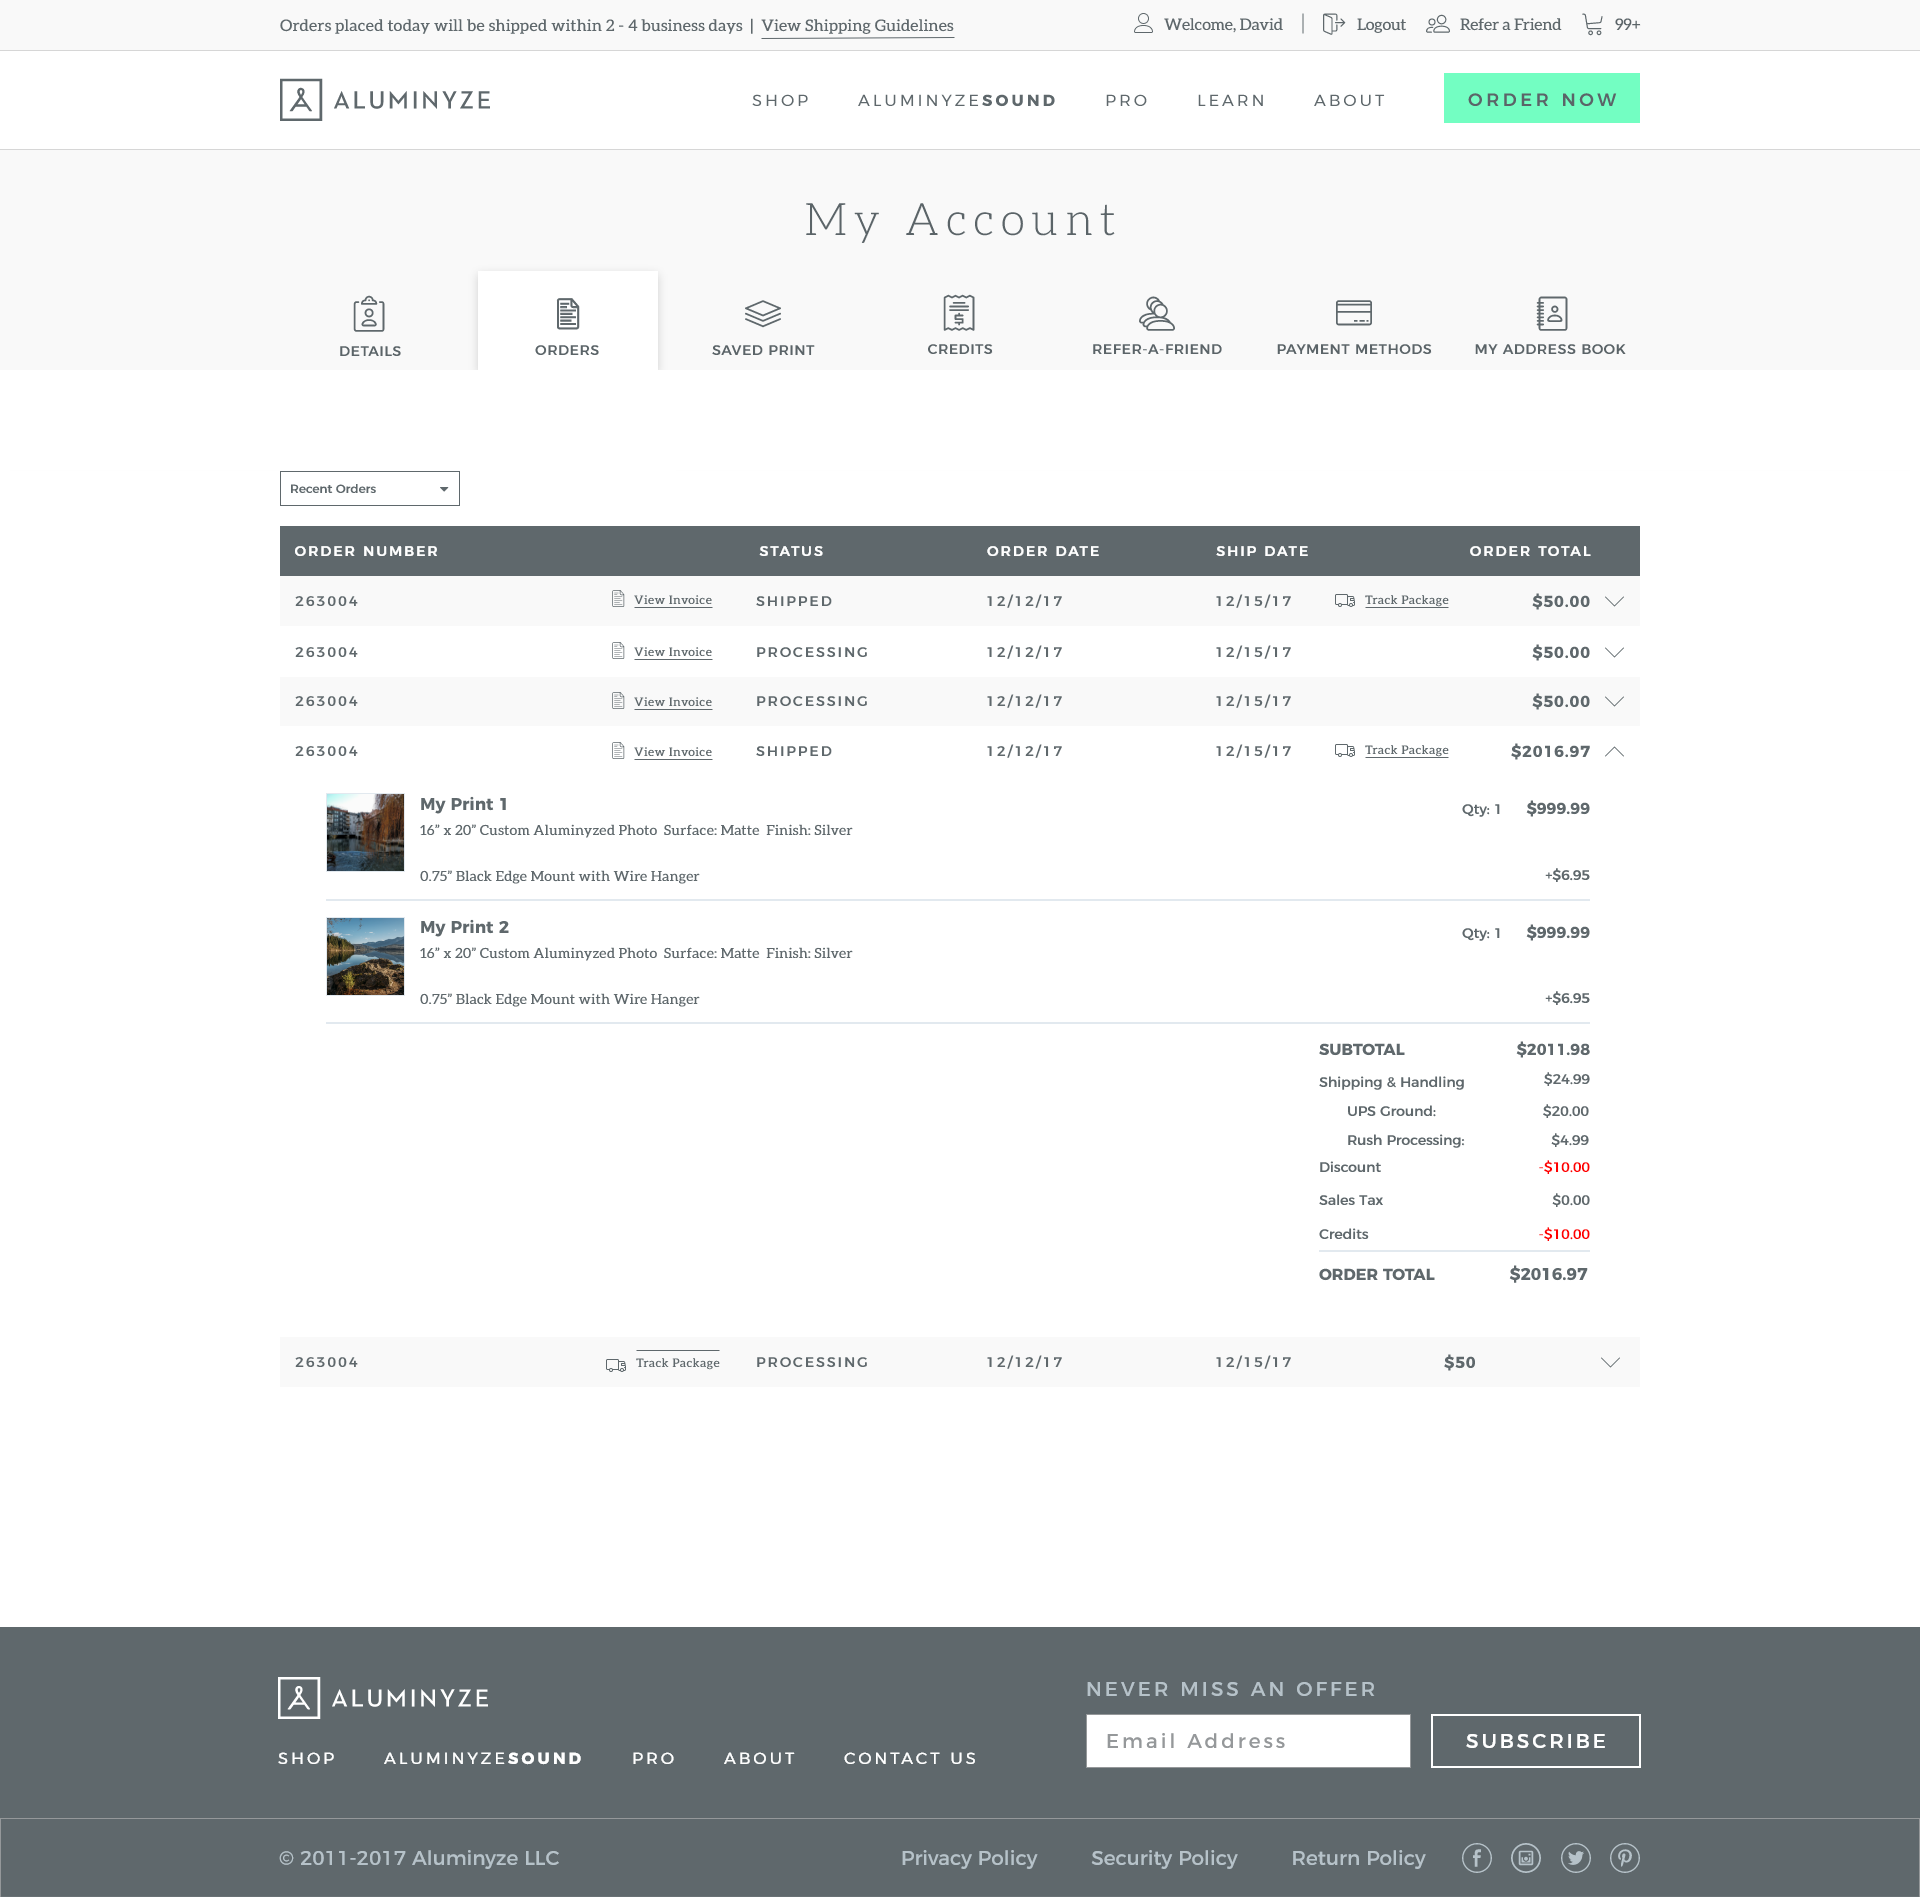Image resolution: width=1920 pixels, height=1897 pixels.
Task: Open the Recent Orders dropdown
Action: pyautogui.click(x=369, y=488)
